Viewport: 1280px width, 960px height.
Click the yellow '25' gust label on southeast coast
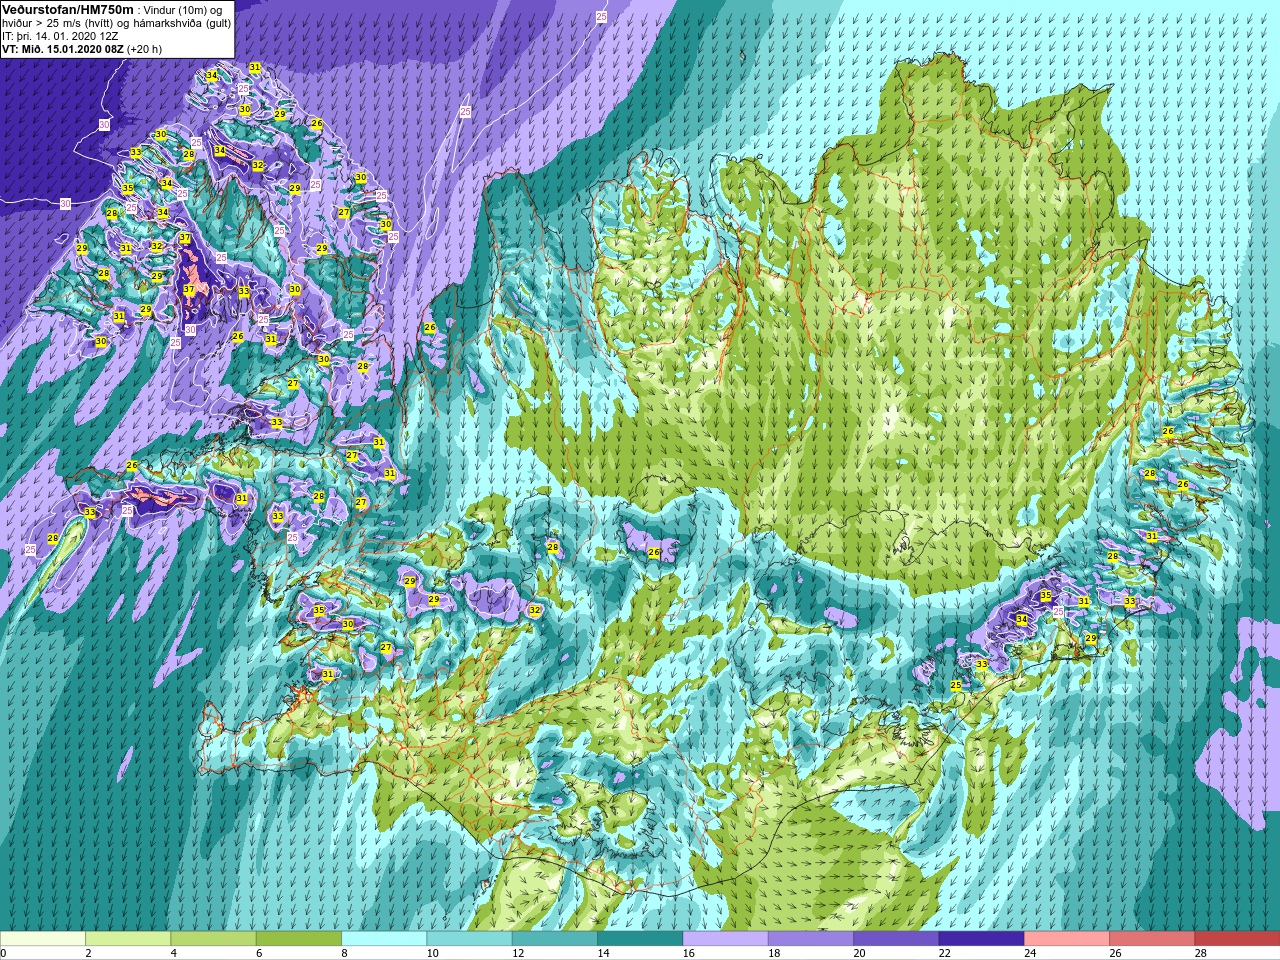(955, 685)
